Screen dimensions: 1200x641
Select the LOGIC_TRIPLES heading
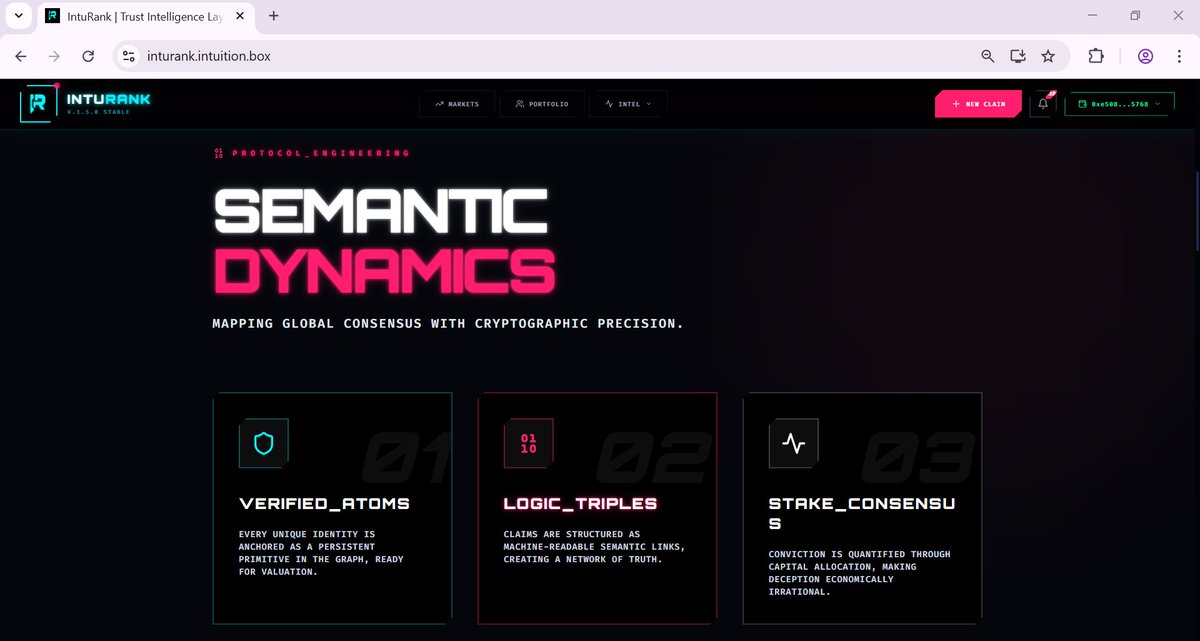point(581,504)
